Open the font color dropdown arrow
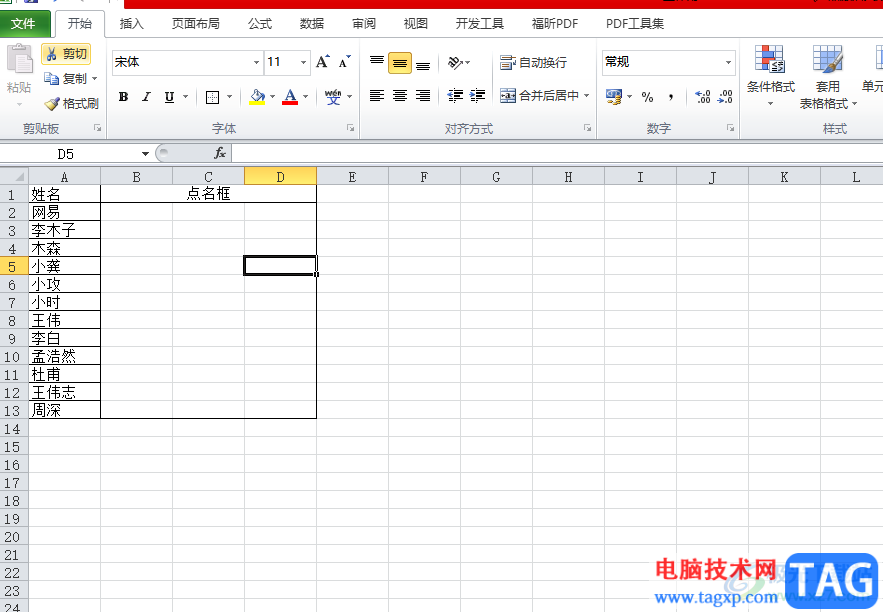Image resolution: width=883 pixels, height=612 pixels. click(x=306, y=97)
